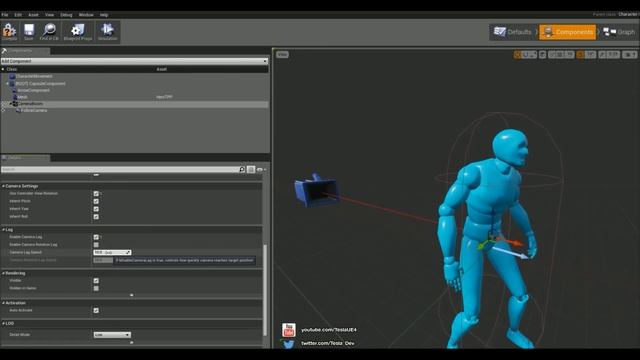The height and width of the screenshot is (360, 640).
Task: Switch to the Defaults mode
Action: click(x=513, y=32)
